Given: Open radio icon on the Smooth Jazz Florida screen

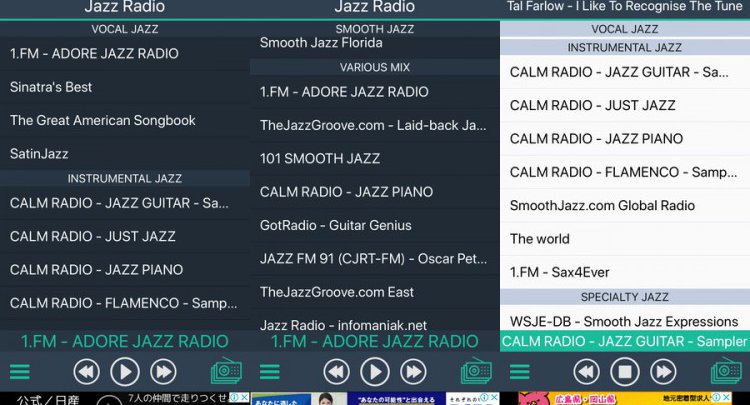Looking at the screenshot, I should tap(476, 371).
